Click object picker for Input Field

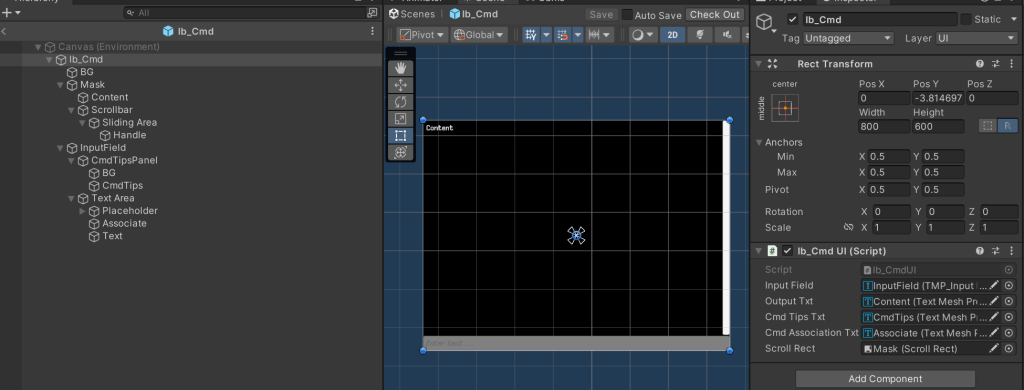pyautogui.click(x=1009, y=285)
